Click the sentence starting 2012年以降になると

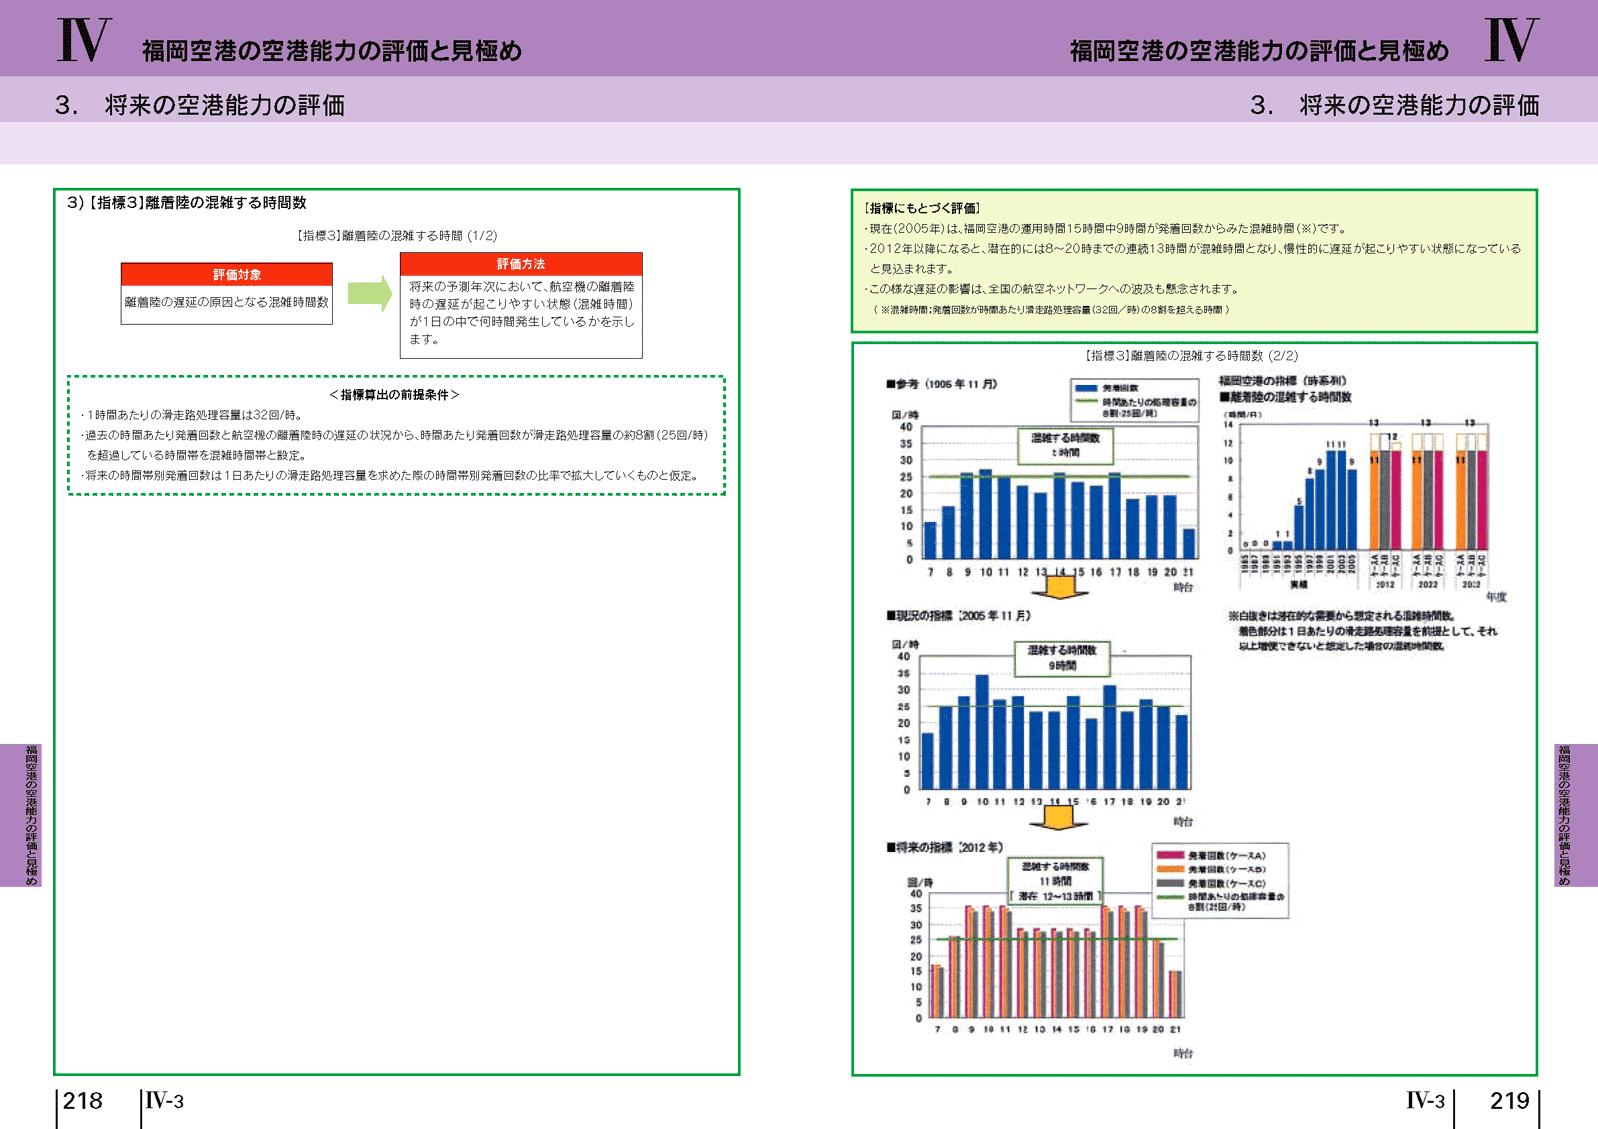(1193, 258)
